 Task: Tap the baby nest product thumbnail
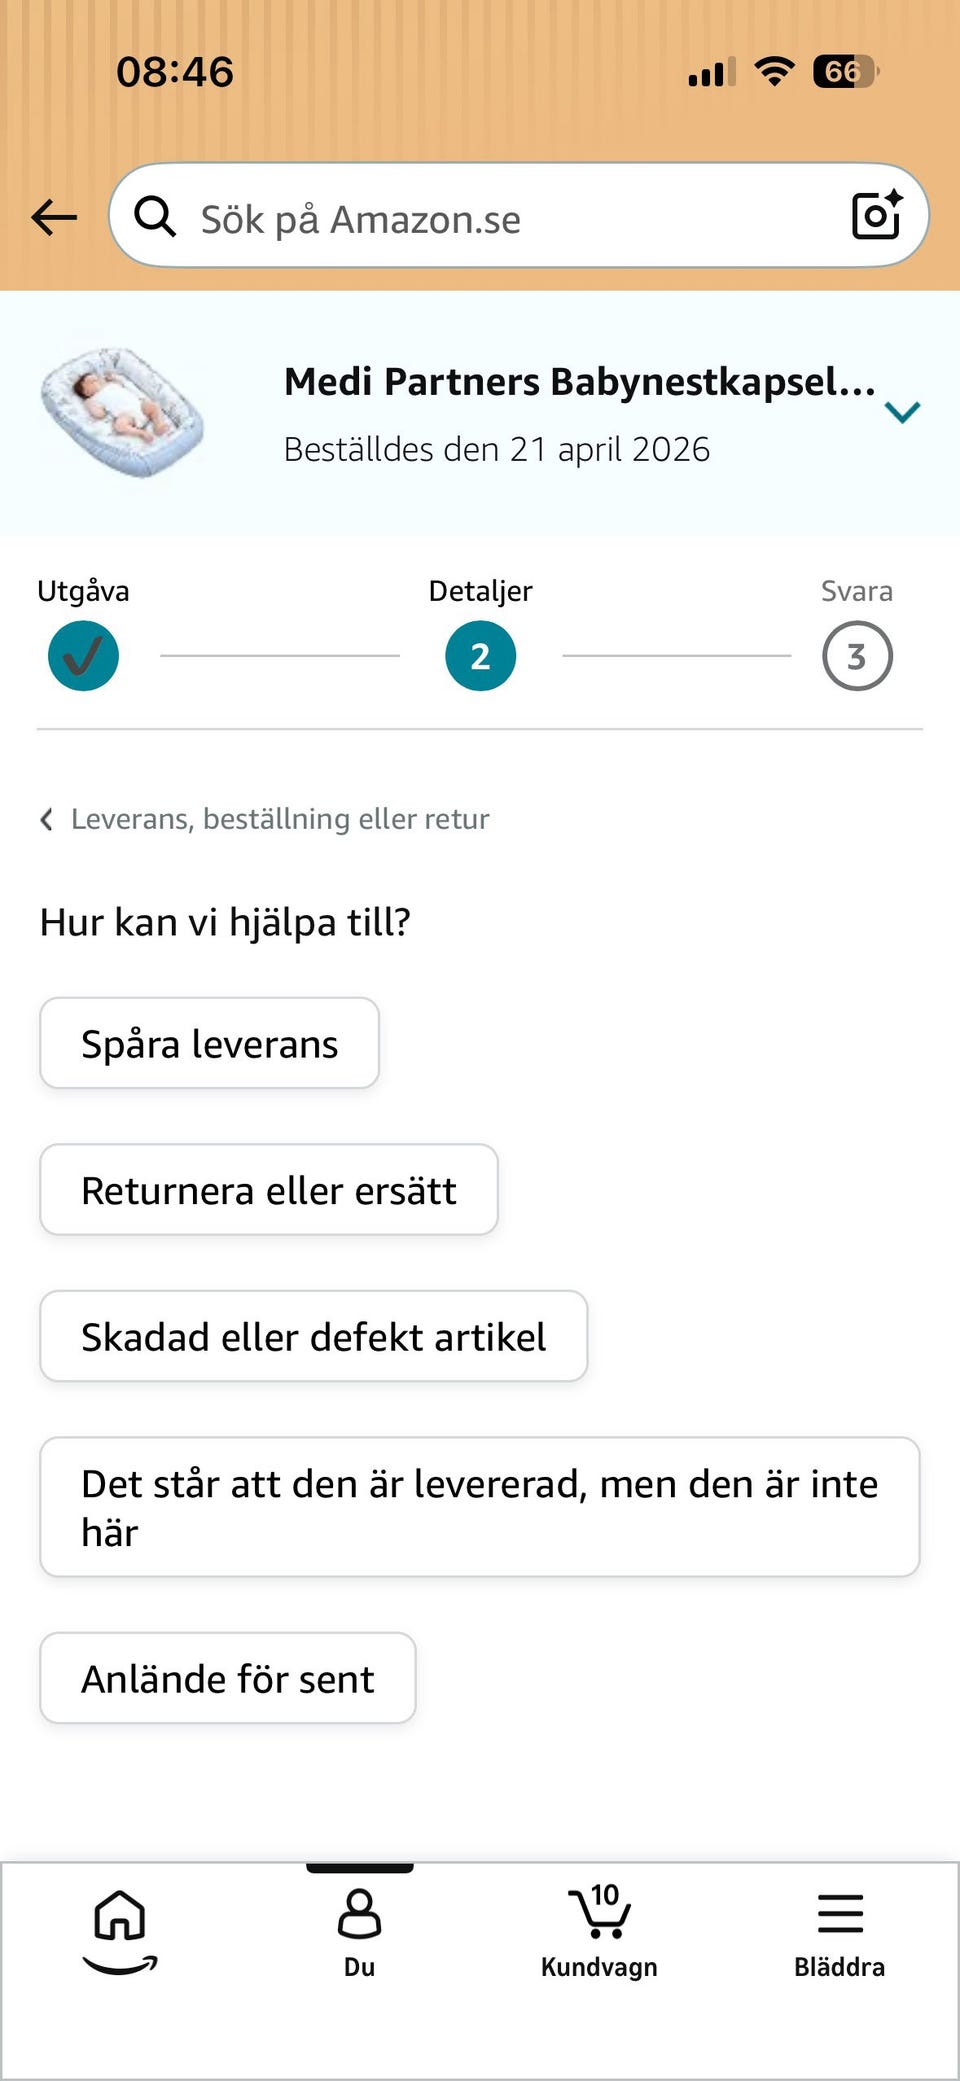pyautogui.click(x=122, y=412)
